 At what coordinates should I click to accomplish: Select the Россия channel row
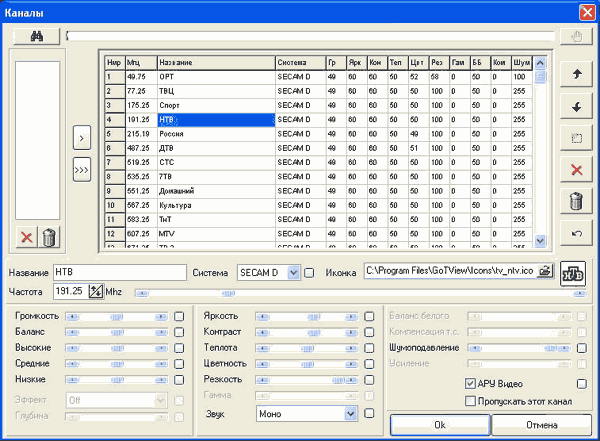[x=318, y=134]
